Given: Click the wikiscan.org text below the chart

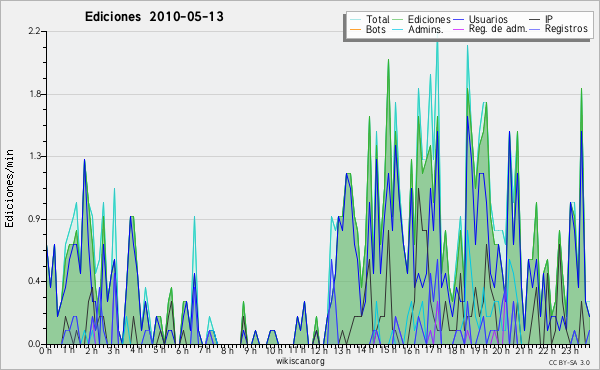Looking at the screenshot, I should pyautogui.click(x=300, y=361).
